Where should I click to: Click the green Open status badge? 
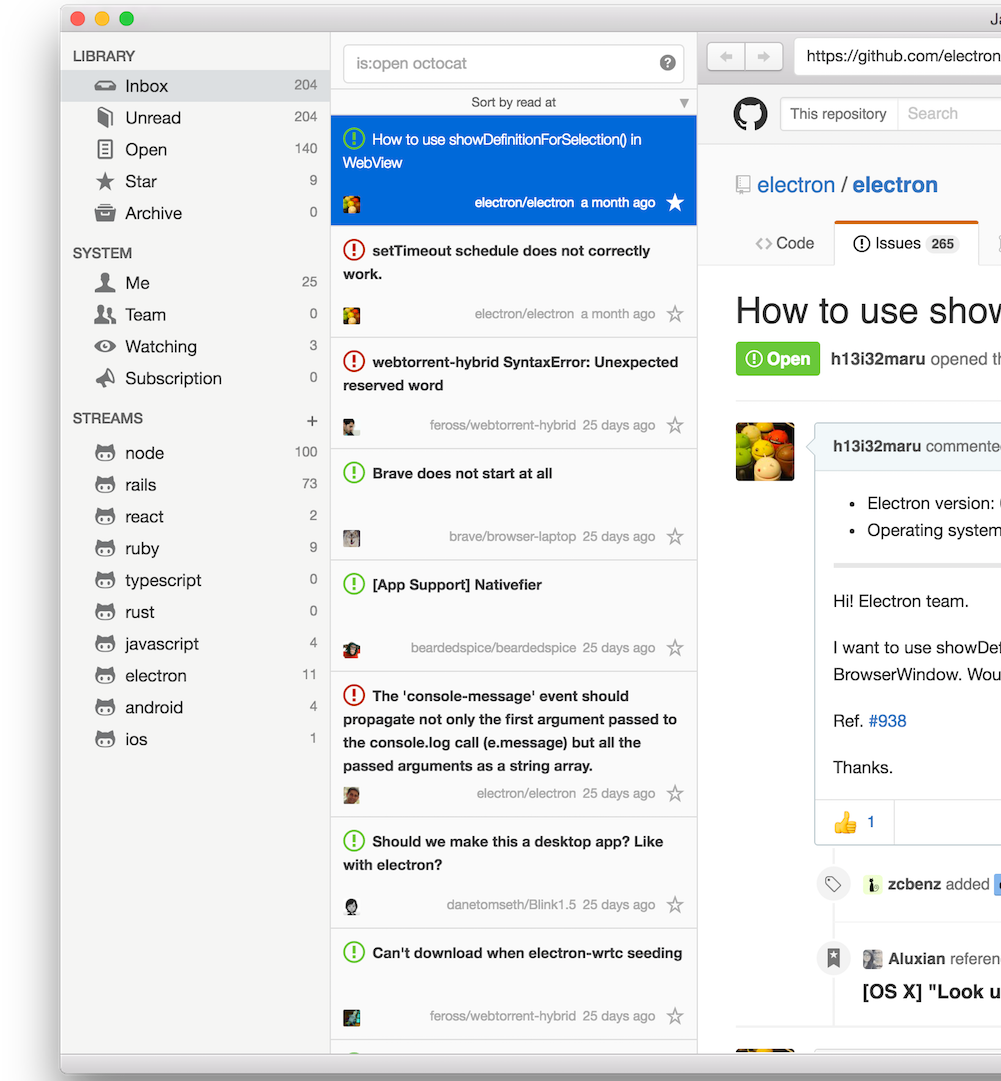(778, 358)
